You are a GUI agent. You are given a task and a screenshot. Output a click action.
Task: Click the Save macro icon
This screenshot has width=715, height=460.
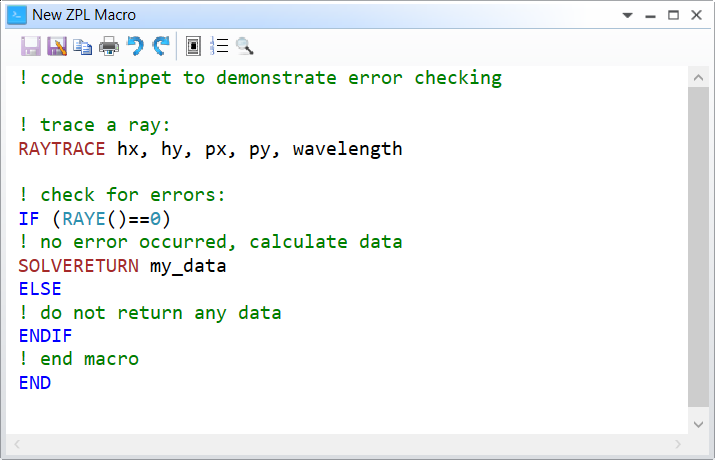(x=31, y=47)
